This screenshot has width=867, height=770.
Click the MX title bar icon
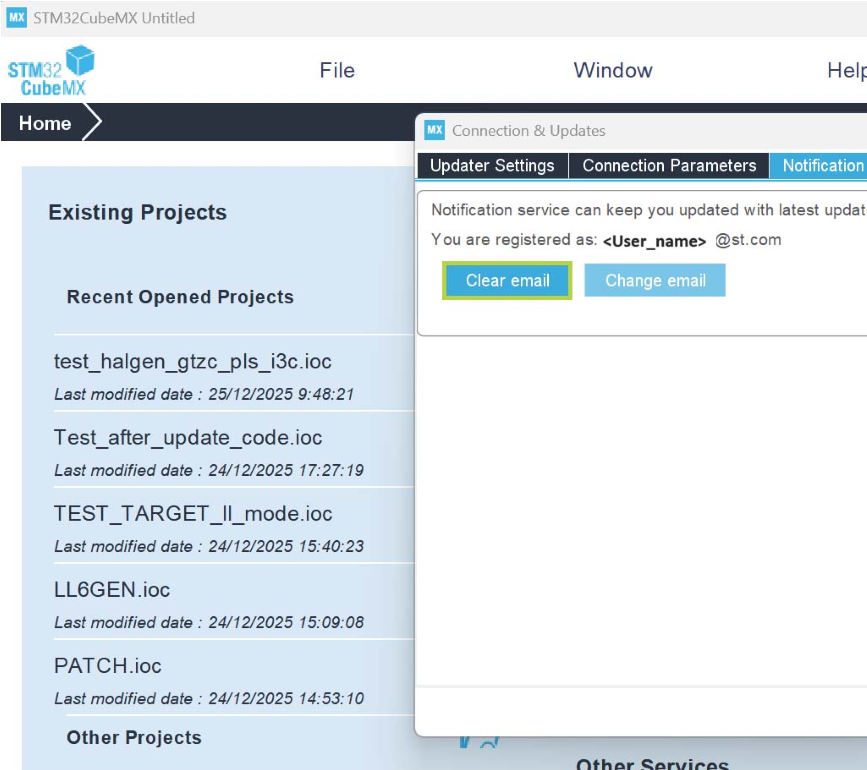(17, 18)
